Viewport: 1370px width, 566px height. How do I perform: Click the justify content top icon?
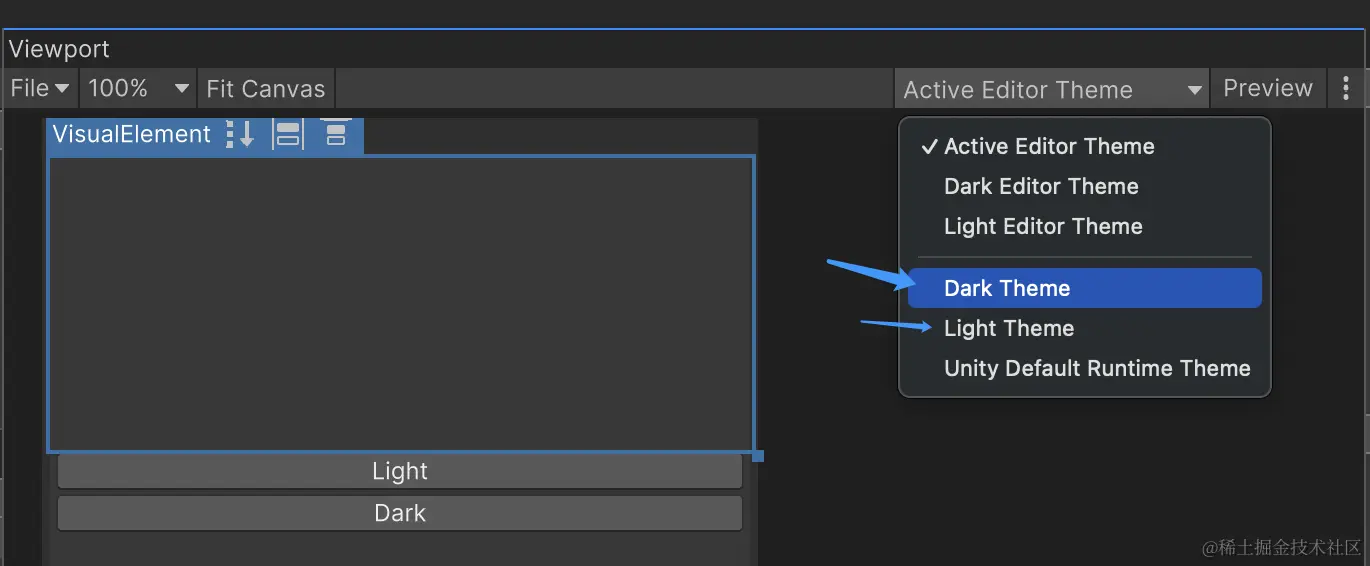pos(336,132)
